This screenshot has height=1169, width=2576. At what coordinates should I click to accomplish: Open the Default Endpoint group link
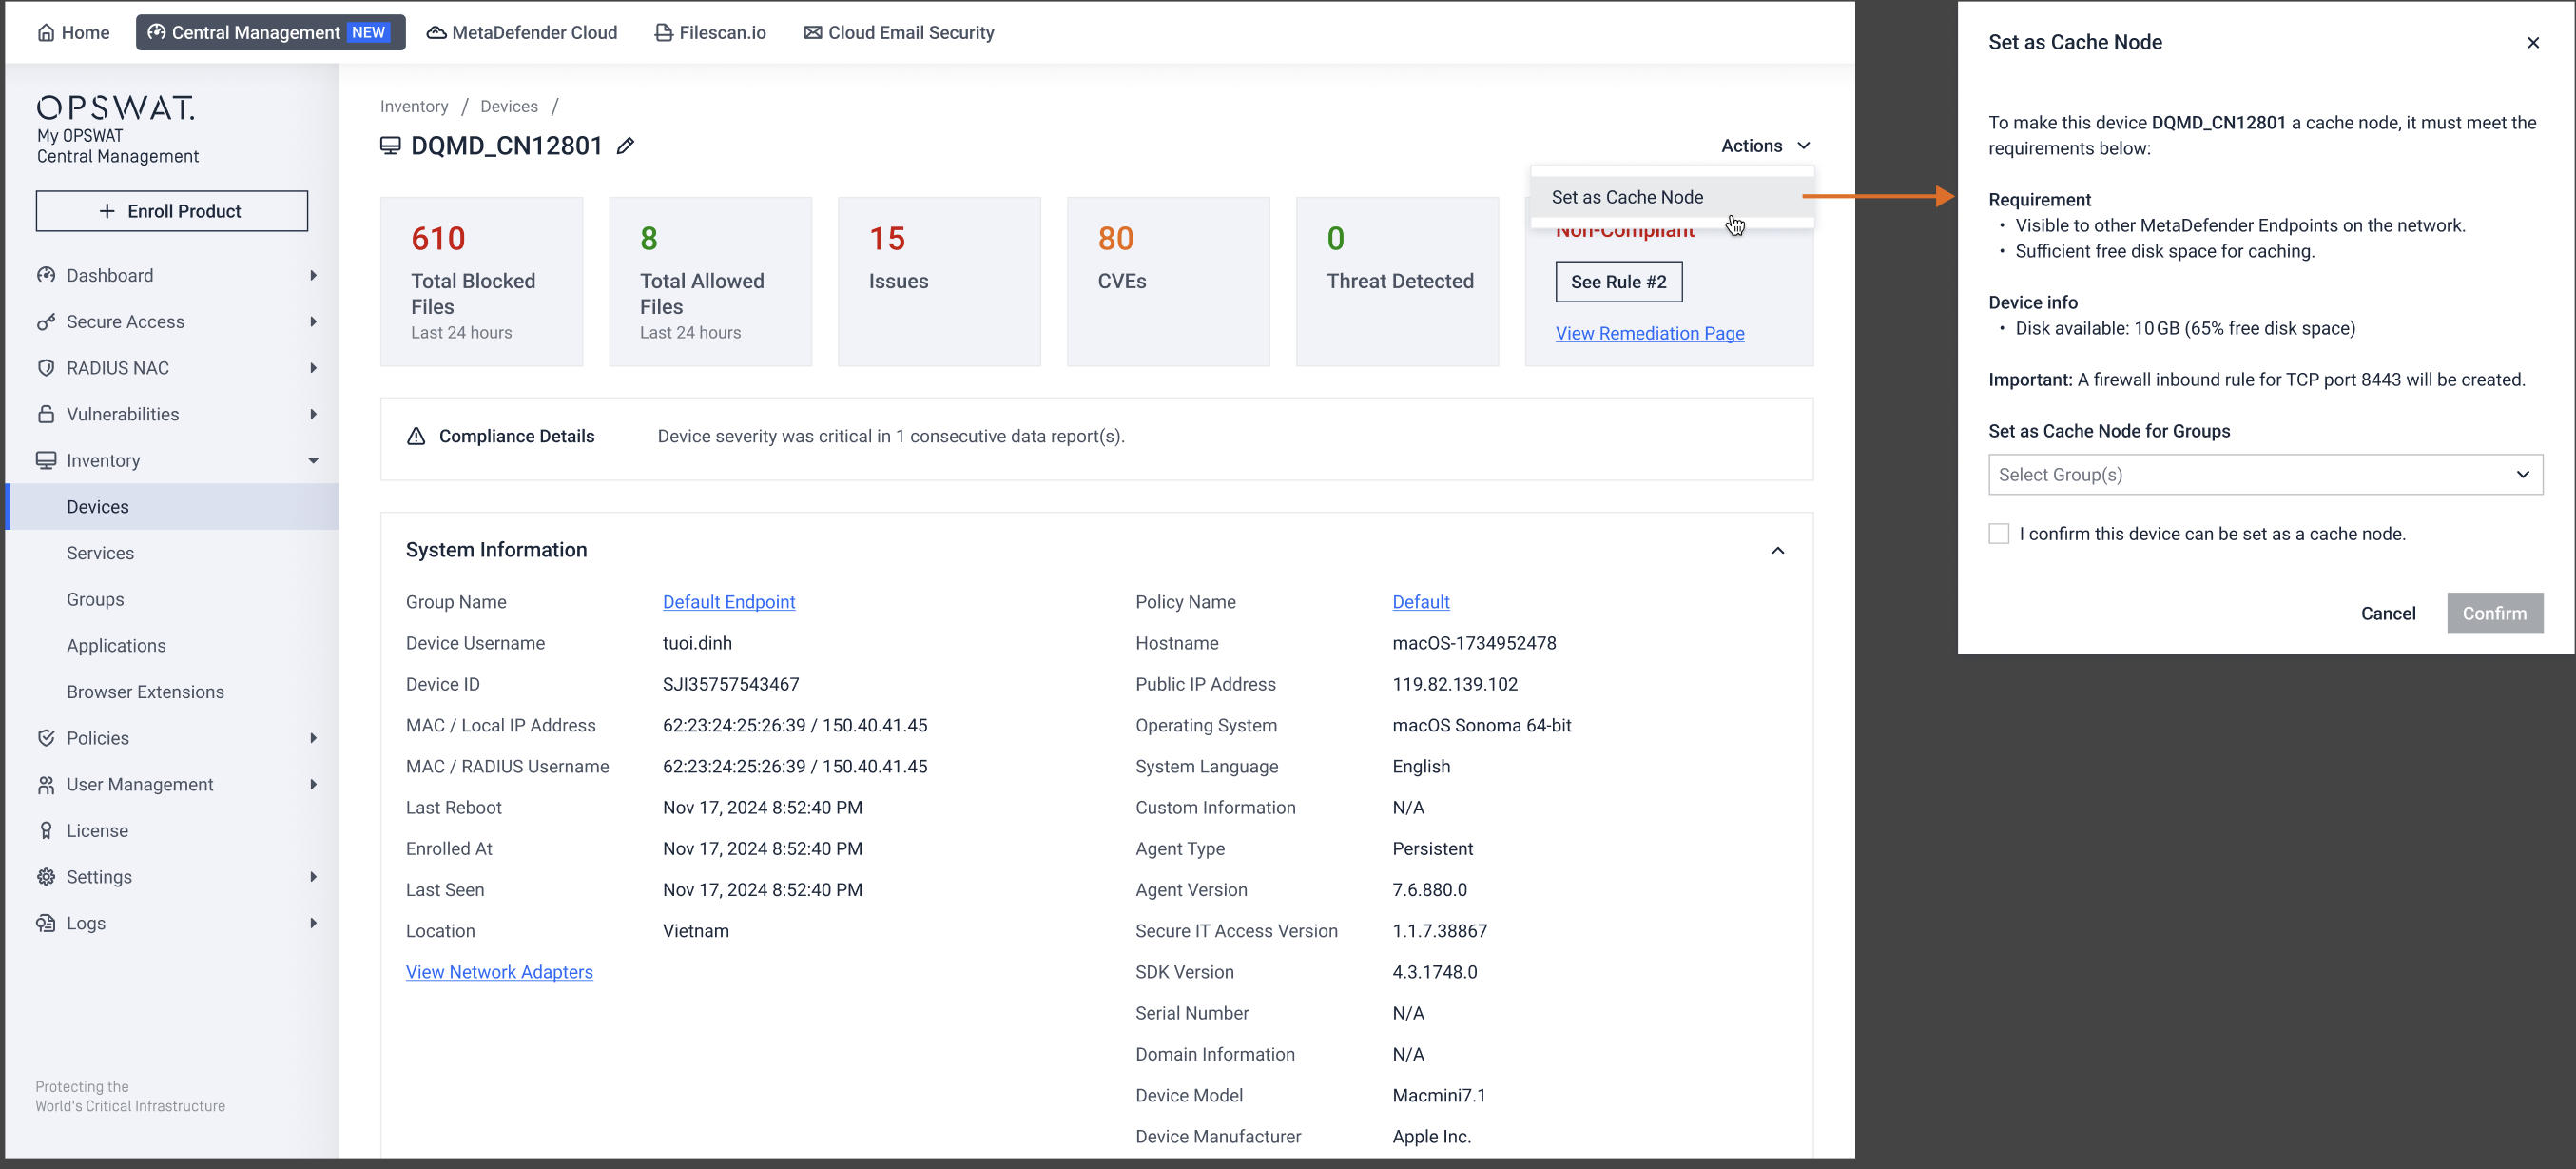[x=728, y=601]
